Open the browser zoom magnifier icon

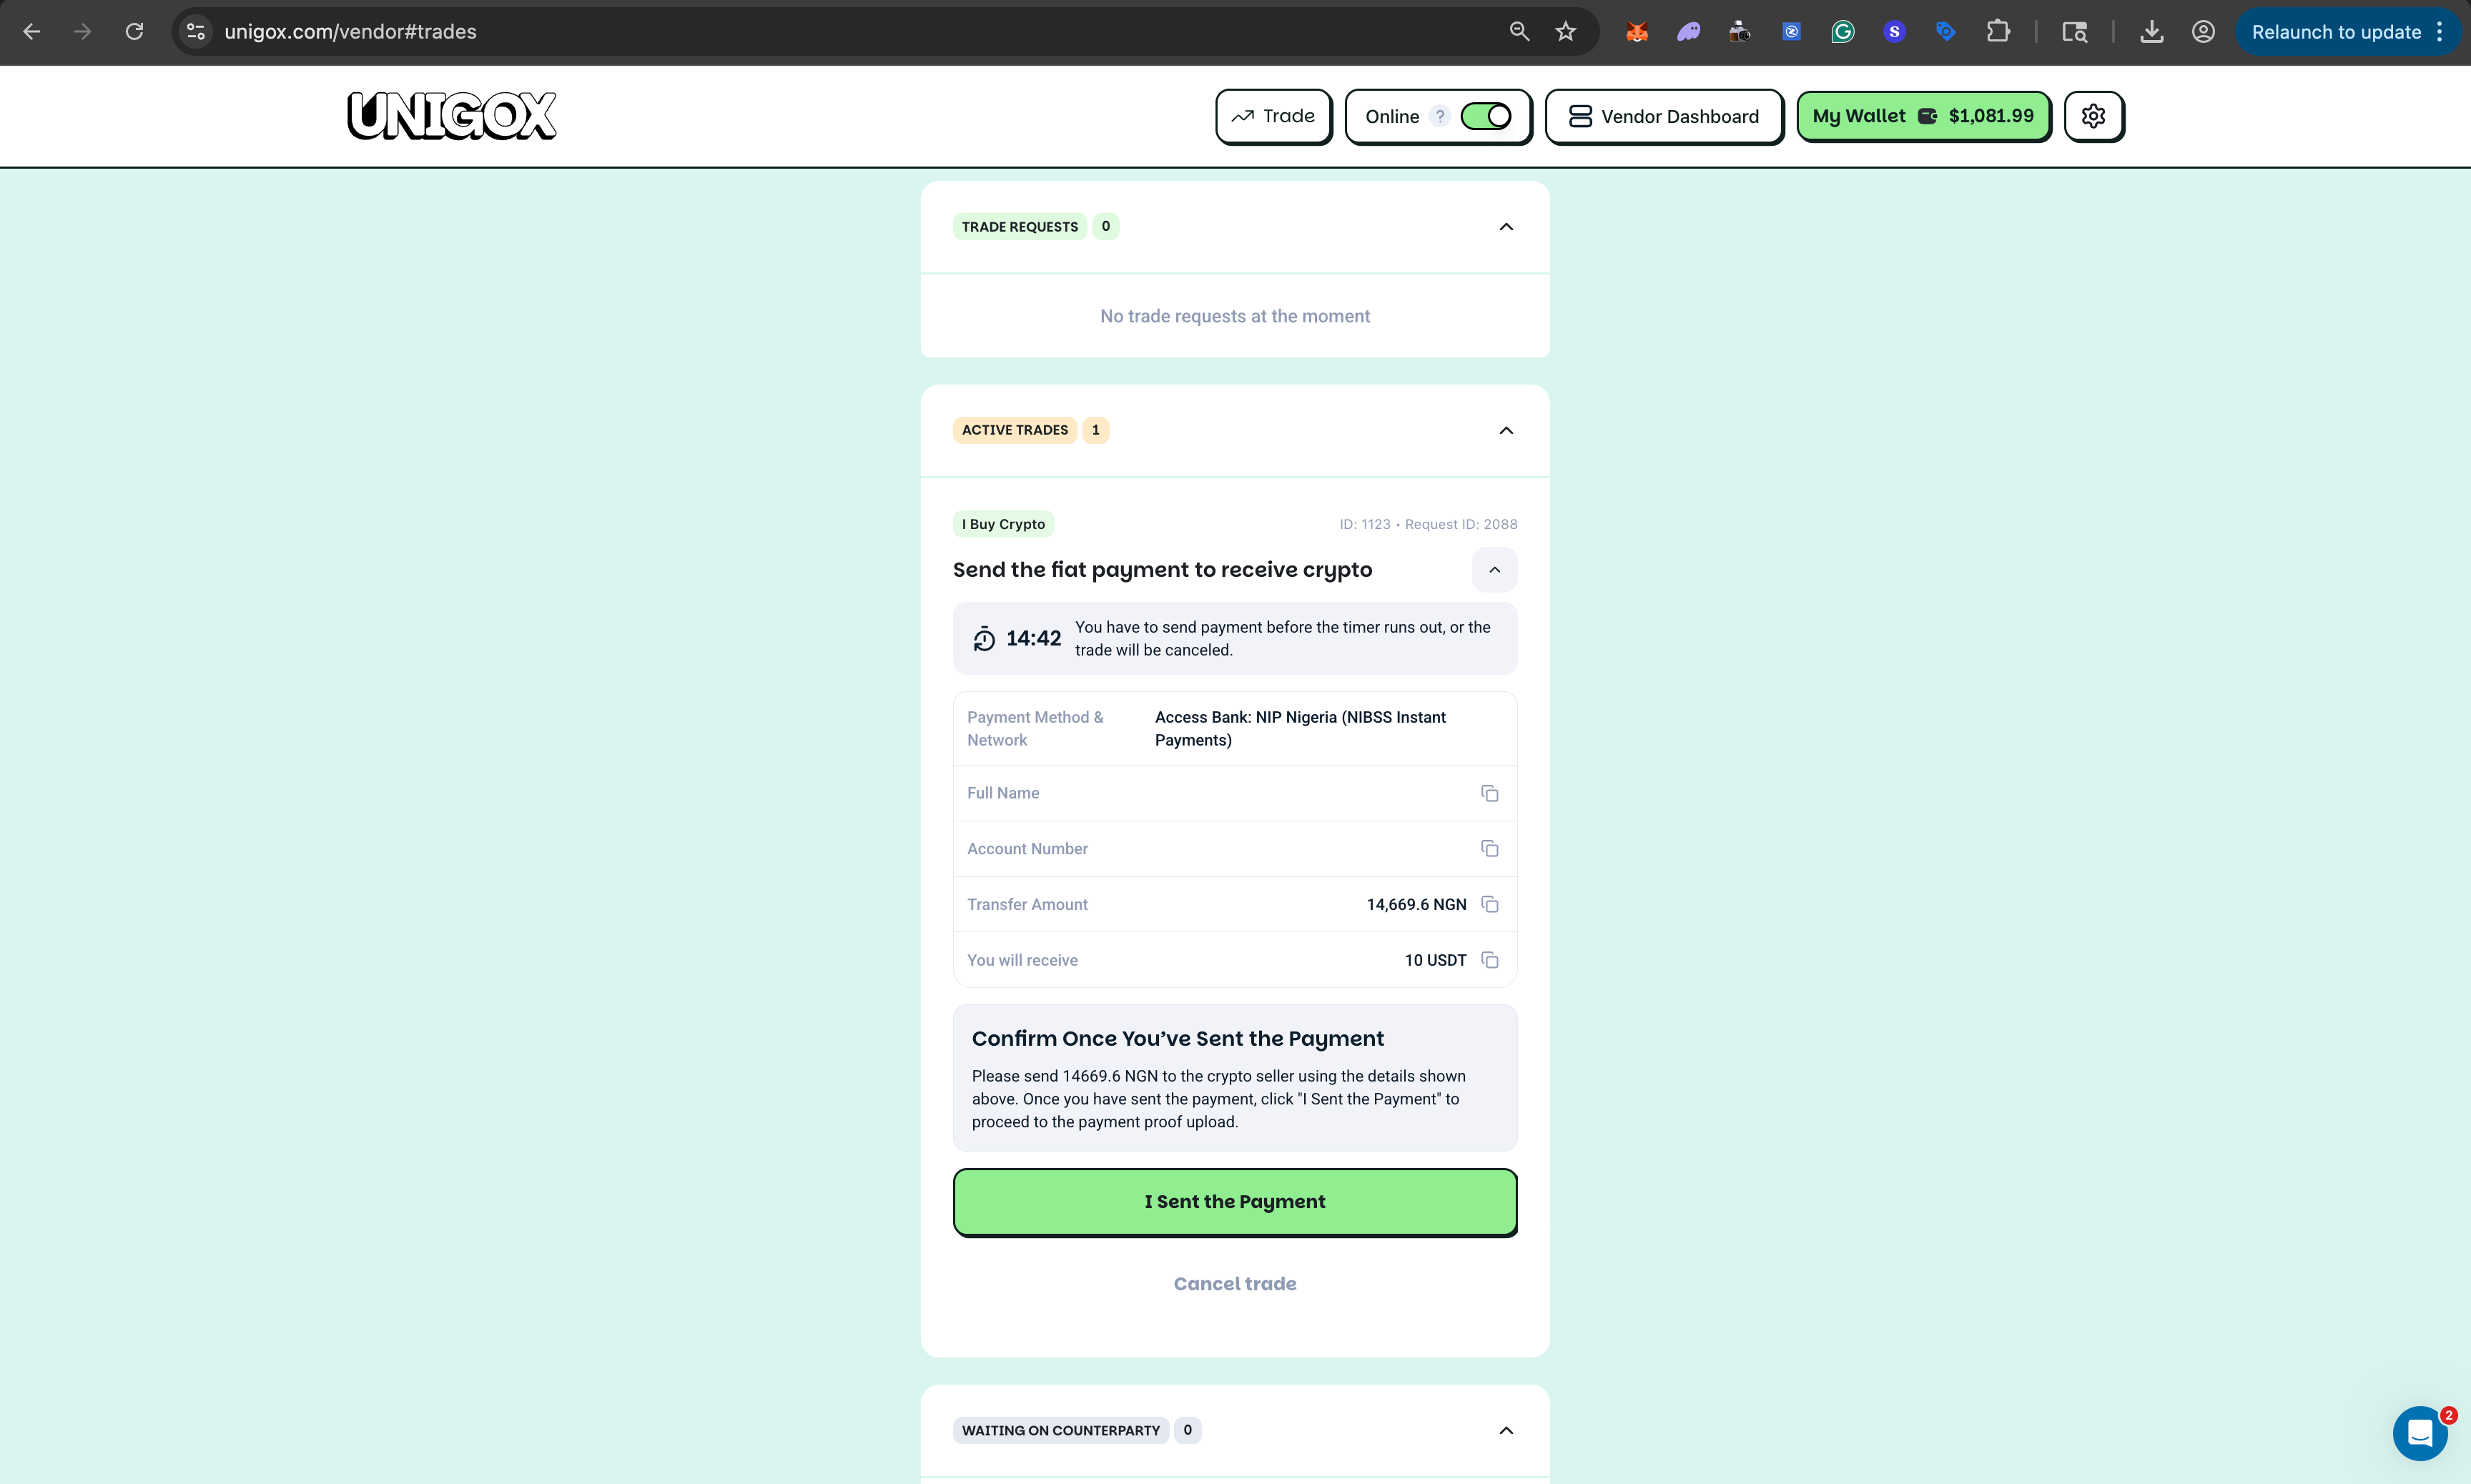coord(1519,32)
